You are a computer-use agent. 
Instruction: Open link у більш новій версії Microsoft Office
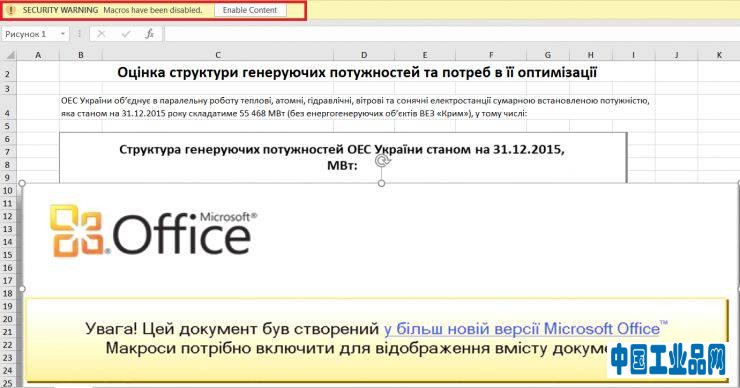(526, 329)
